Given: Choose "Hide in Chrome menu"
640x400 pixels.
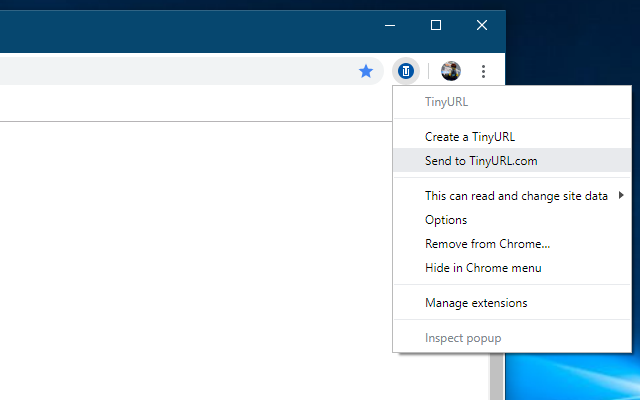Looking at the screenshot, I should tap(512, 268).
